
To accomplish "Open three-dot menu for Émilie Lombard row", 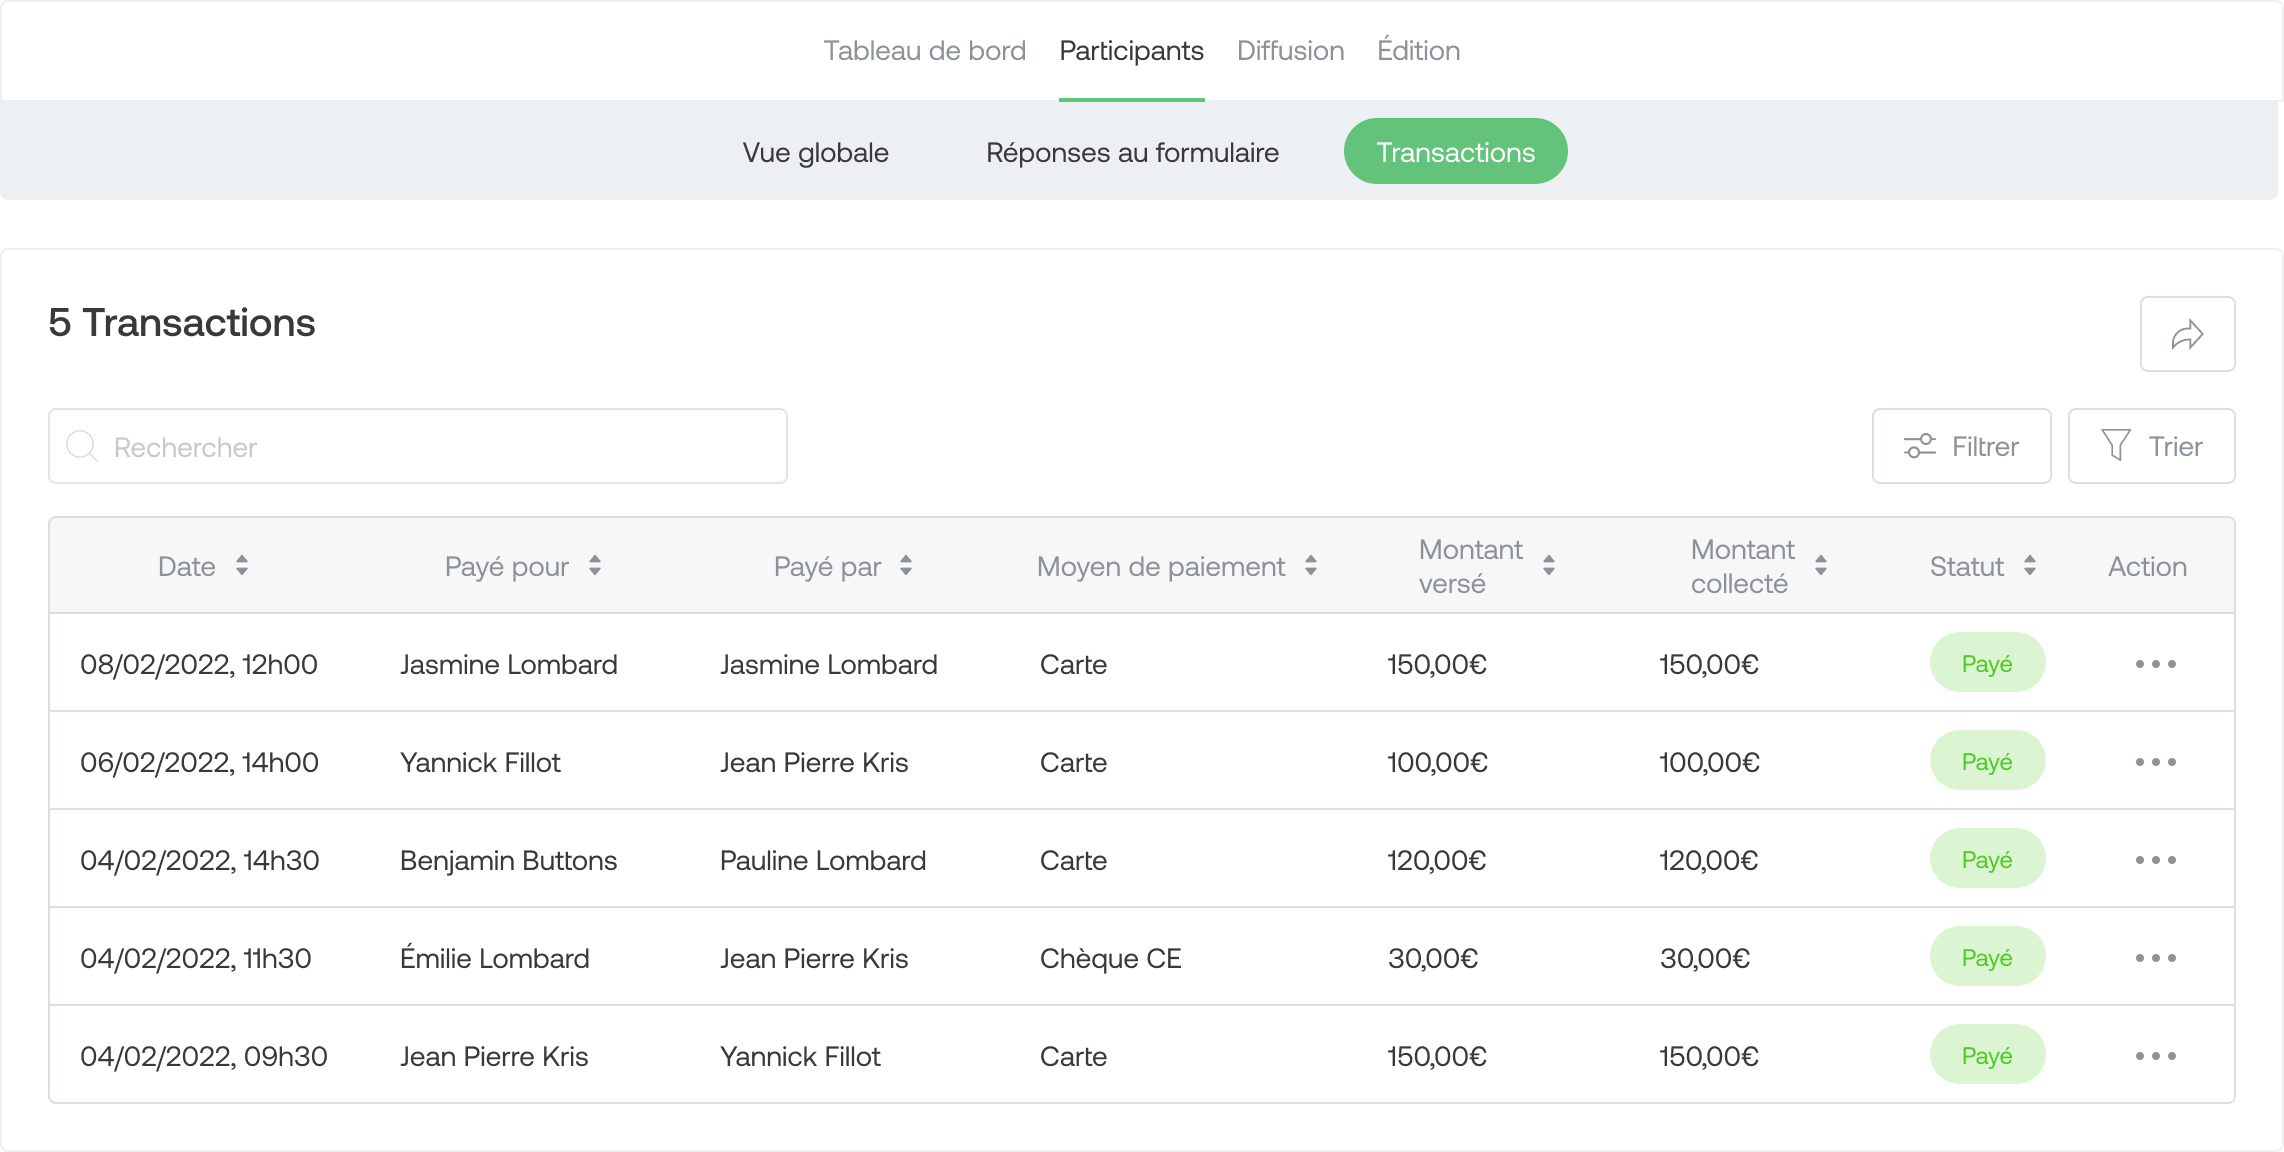I will [x=2155, y=958].
